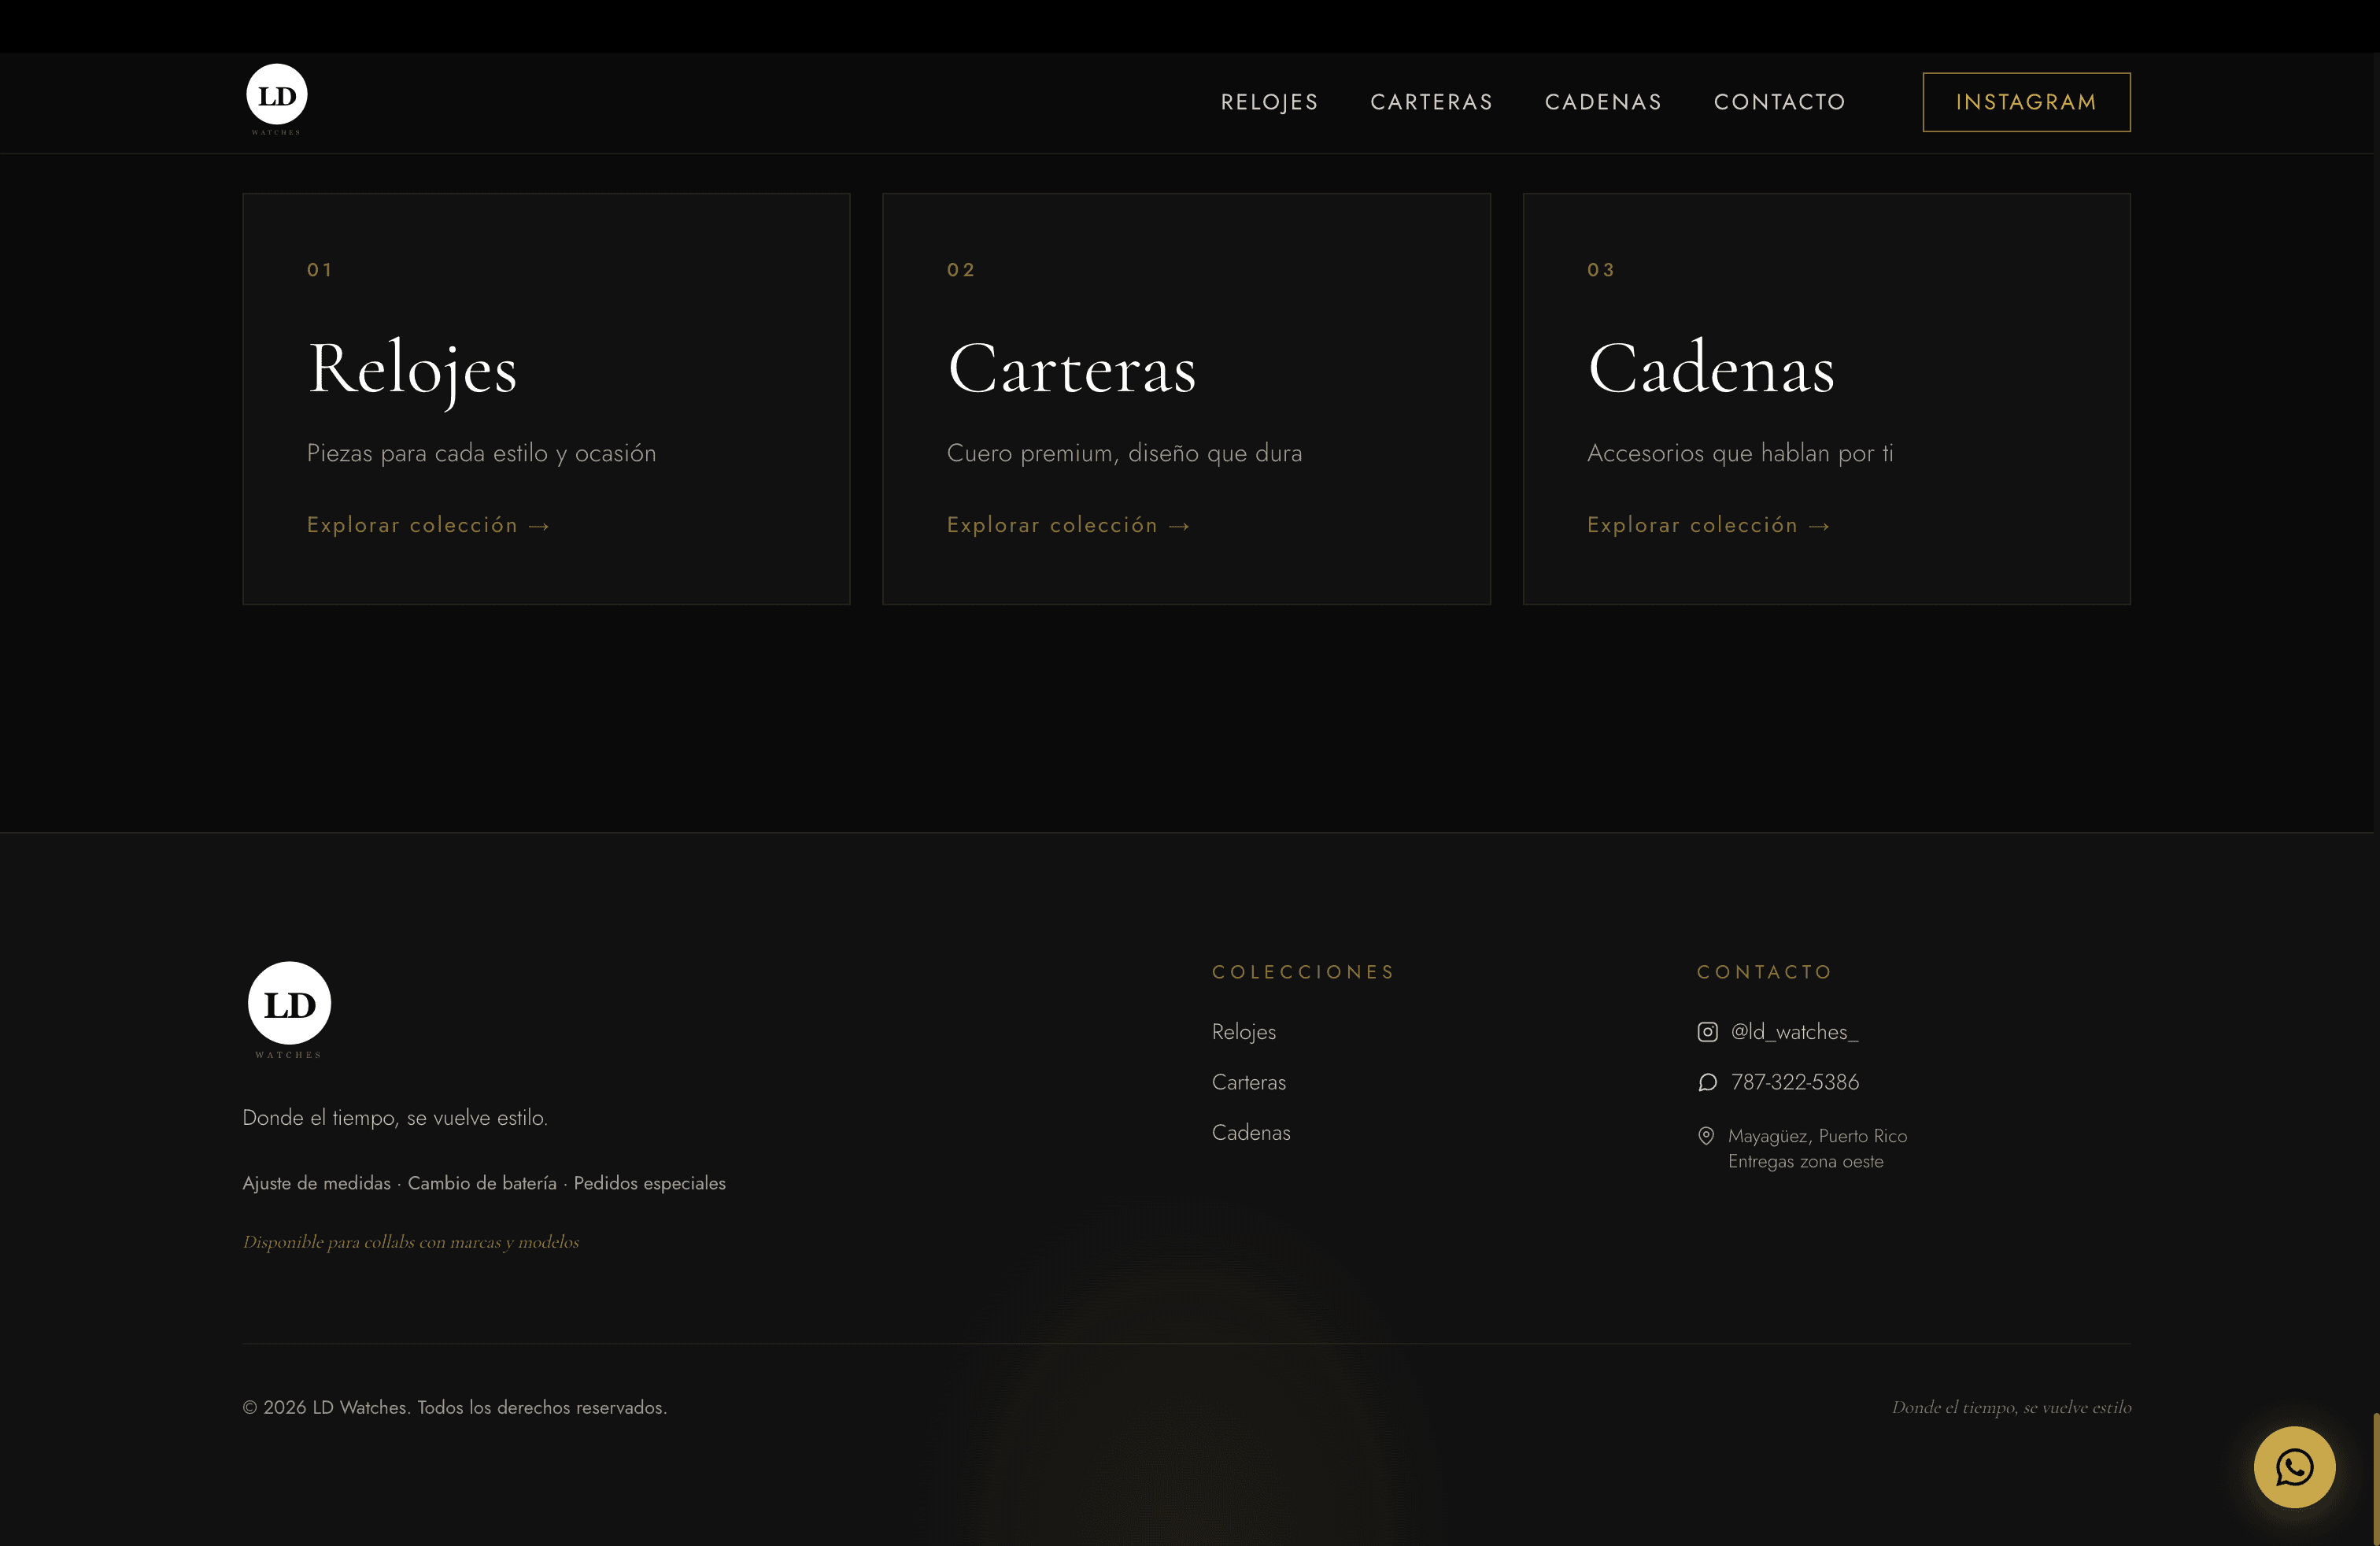Click the page scrollbar thumb
This screenshot has width=2380, height=1546.
[x=2376, y=1479]
